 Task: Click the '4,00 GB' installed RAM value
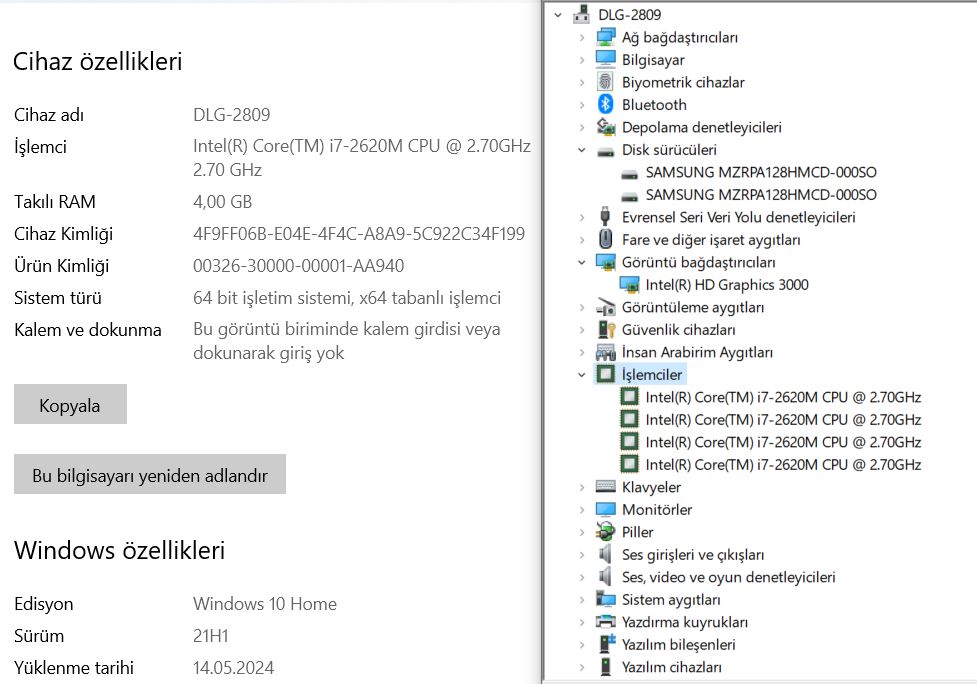tap(222, 202)
